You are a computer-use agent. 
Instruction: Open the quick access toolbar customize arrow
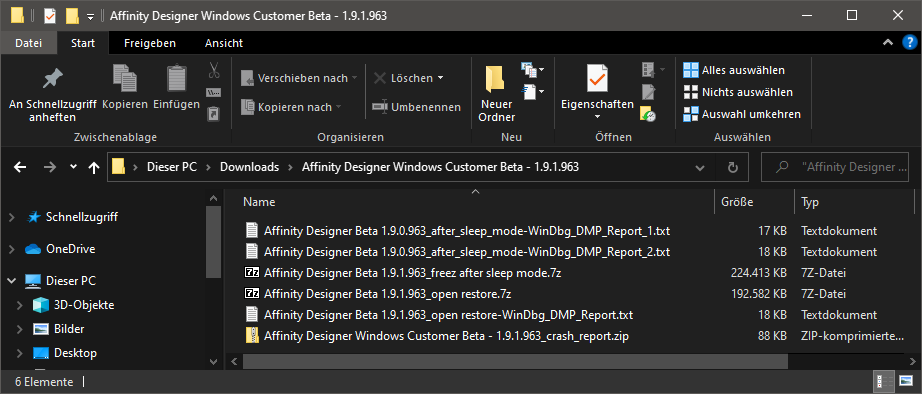click(90, 16)
